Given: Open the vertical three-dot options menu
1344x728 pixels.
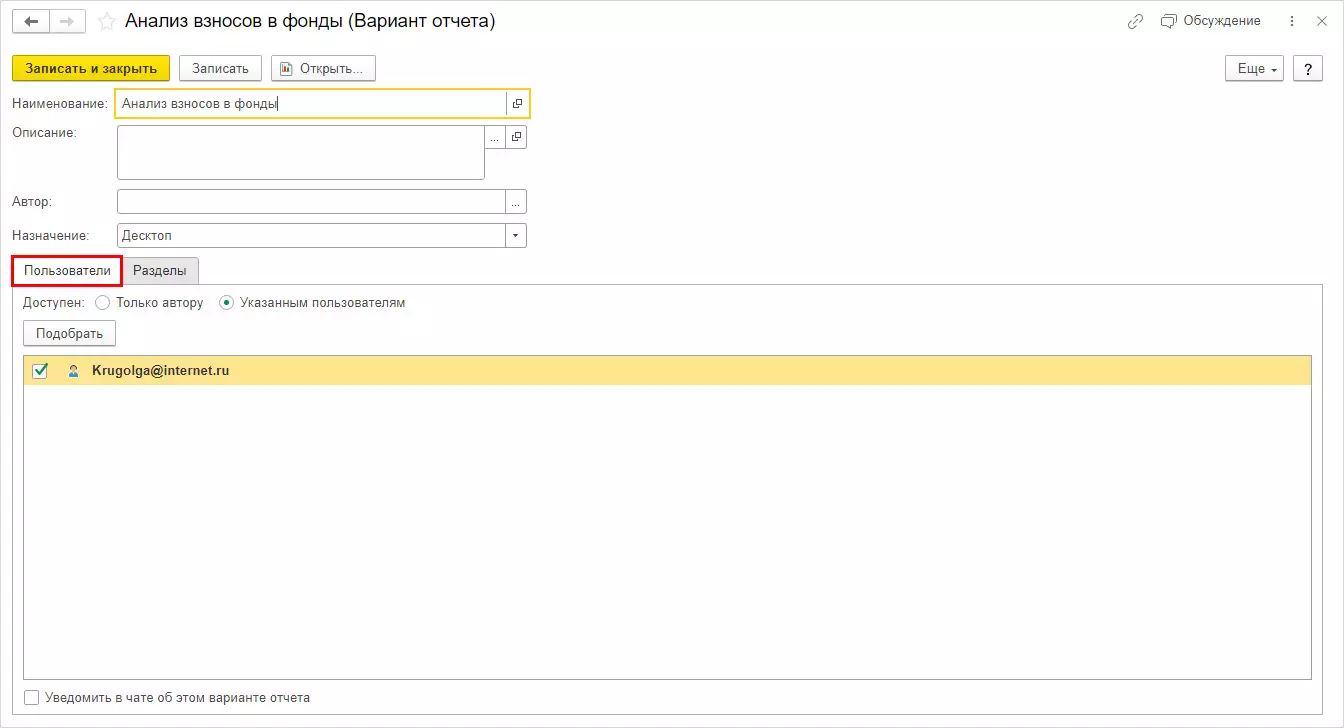Looking at the screenshot, I should coord(1292,21).
